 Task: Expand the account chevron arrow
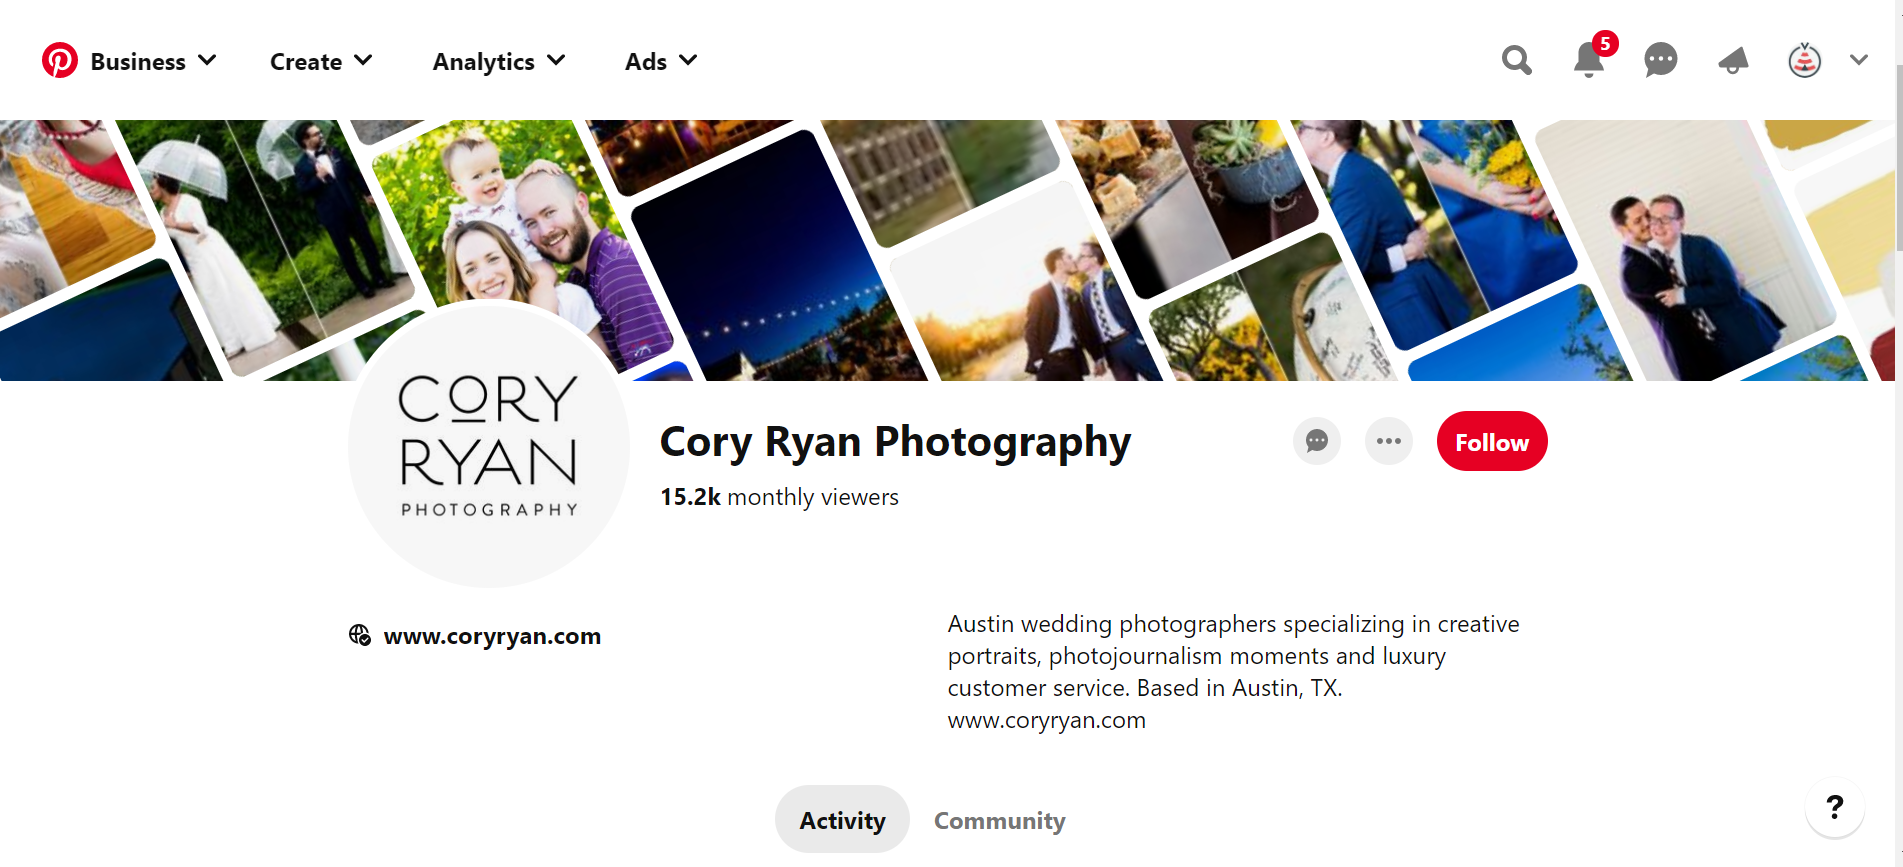(x=1858, y=61)
